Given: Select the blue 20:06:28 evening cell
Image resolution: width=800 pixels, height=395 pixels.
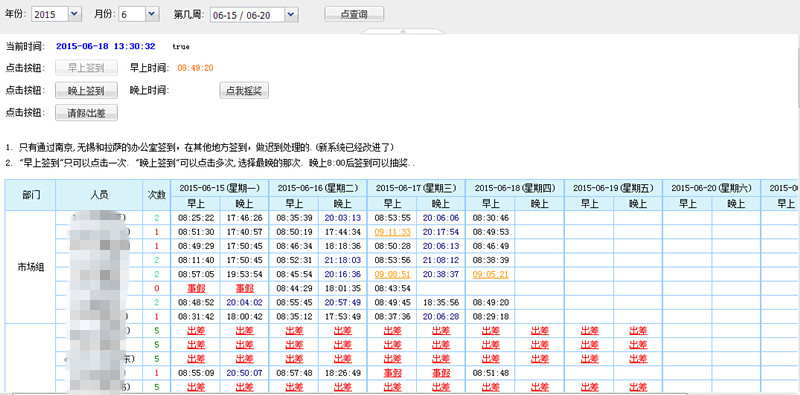Looking at the screenshot, I should click(441, 316).
